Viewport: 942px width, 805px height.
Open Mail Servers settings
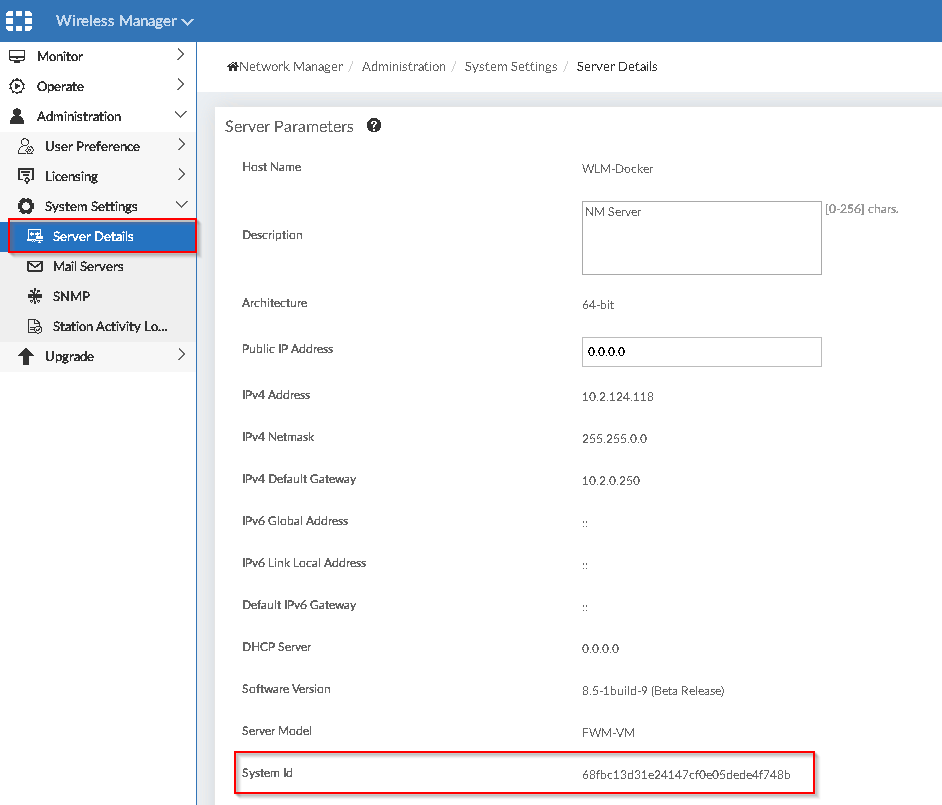pos(88,267)
